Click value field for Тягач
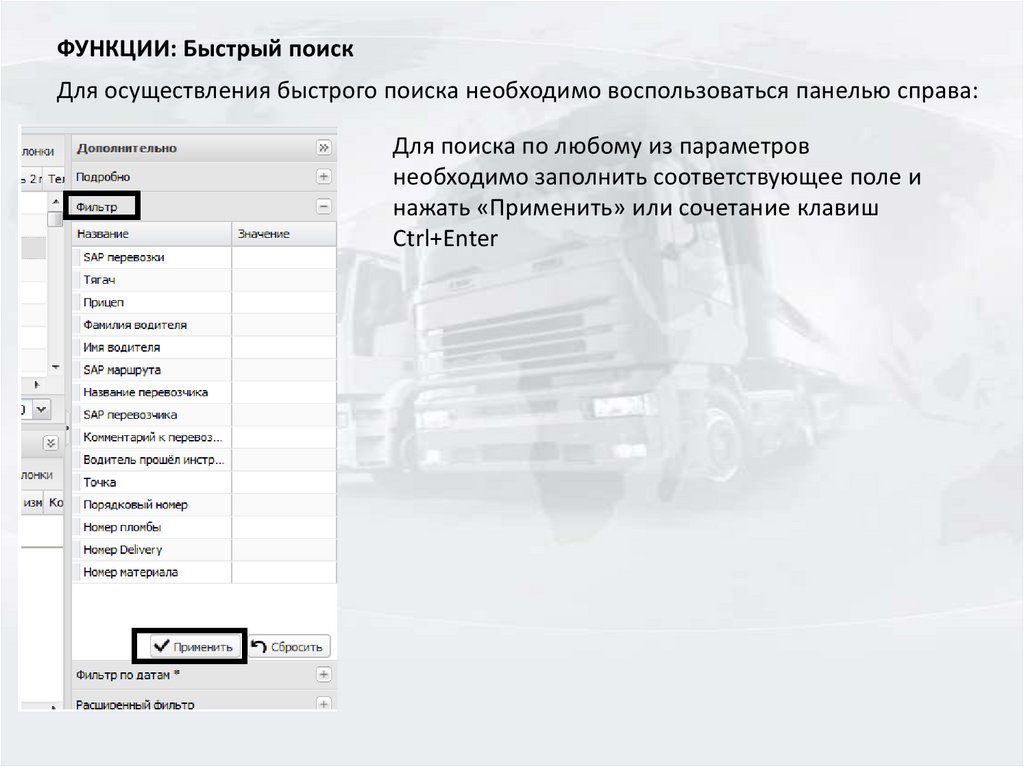 284,280
